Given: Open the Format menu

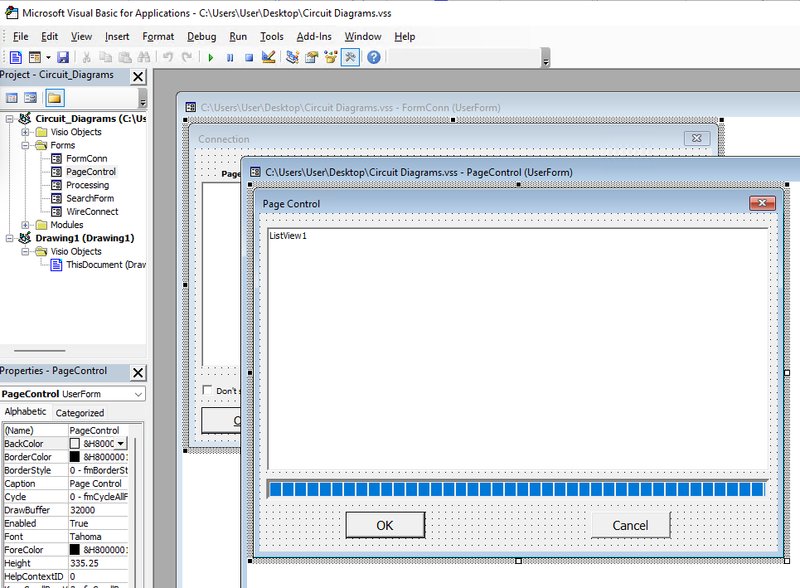Looking at the screenshot, I should (158, 37).
